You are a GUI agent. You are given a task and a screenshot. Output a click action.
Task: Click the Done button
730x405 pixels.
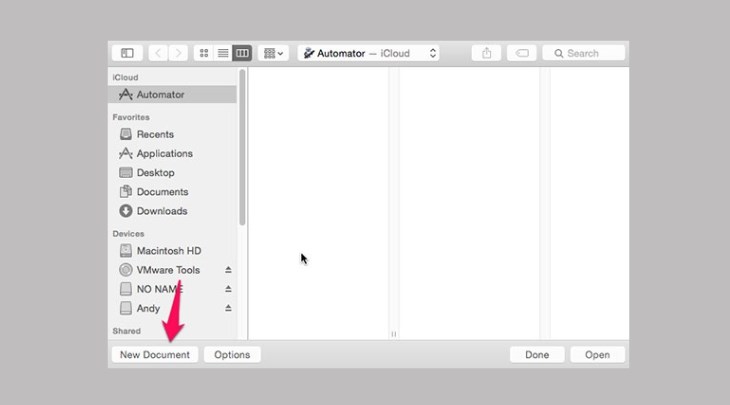pyautogui.click(x=537, y=355)
